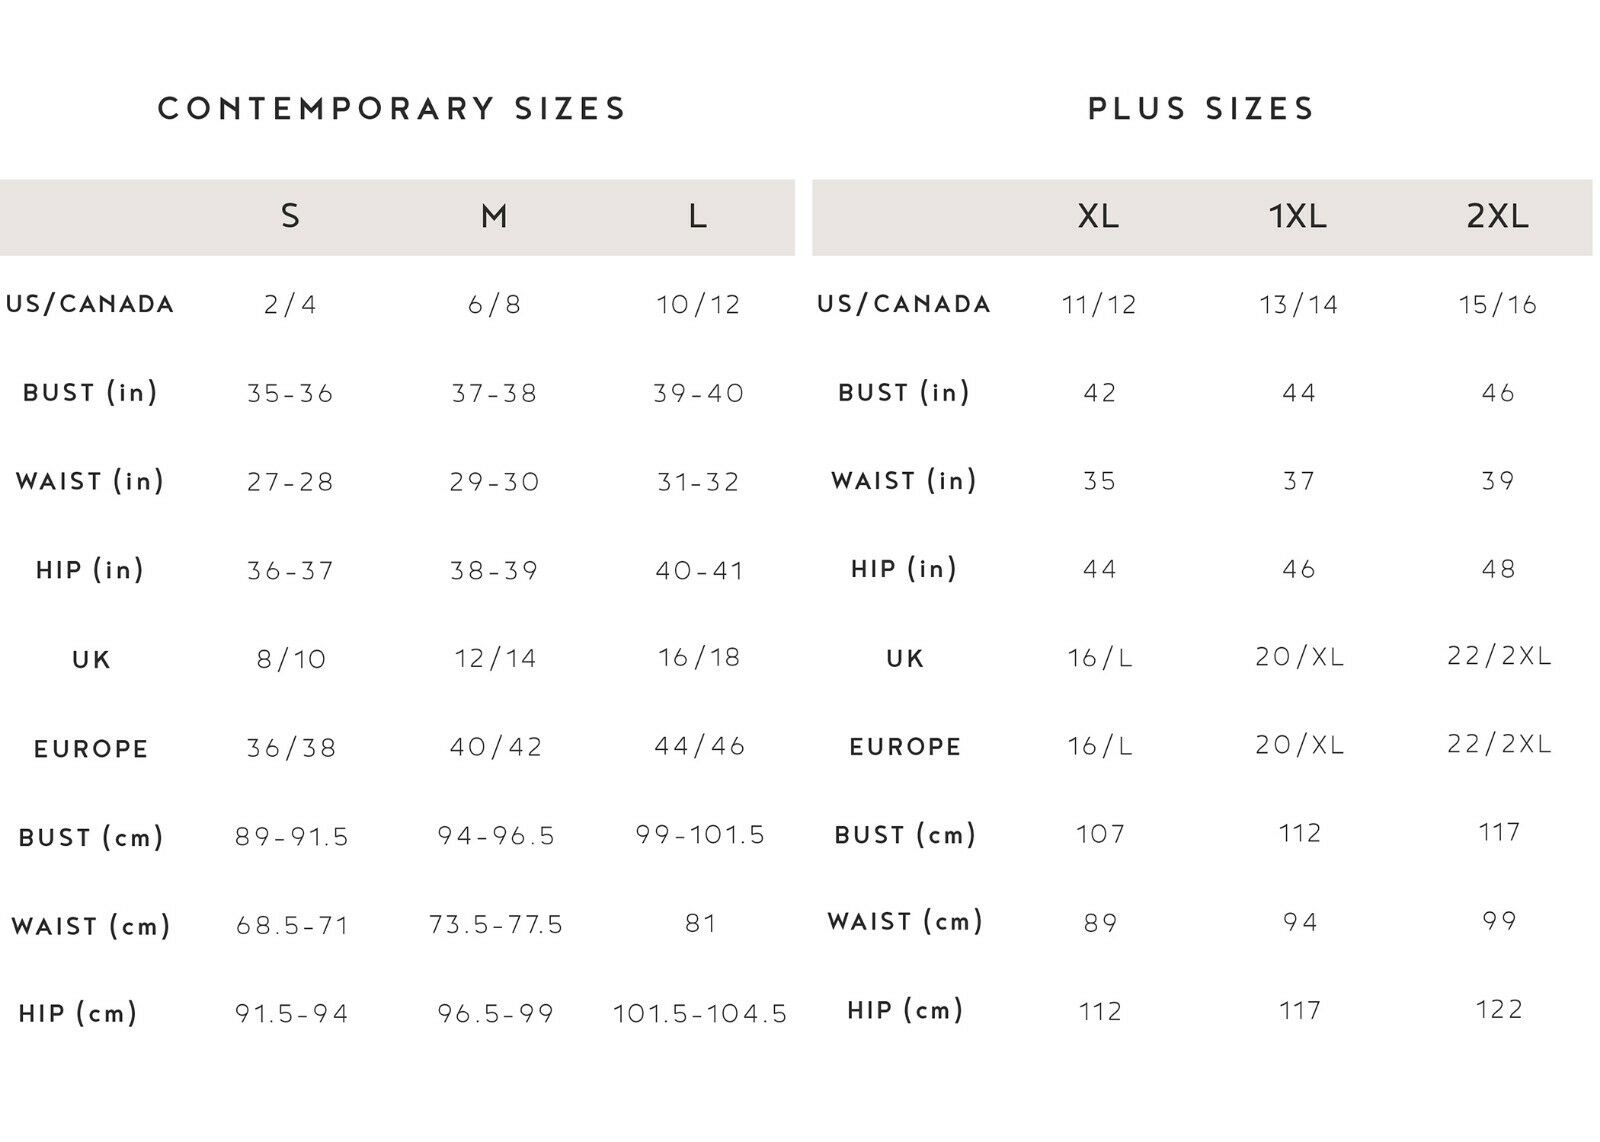Click the 101.5-104.5 hip cm value

click(x=700, y=1014)
